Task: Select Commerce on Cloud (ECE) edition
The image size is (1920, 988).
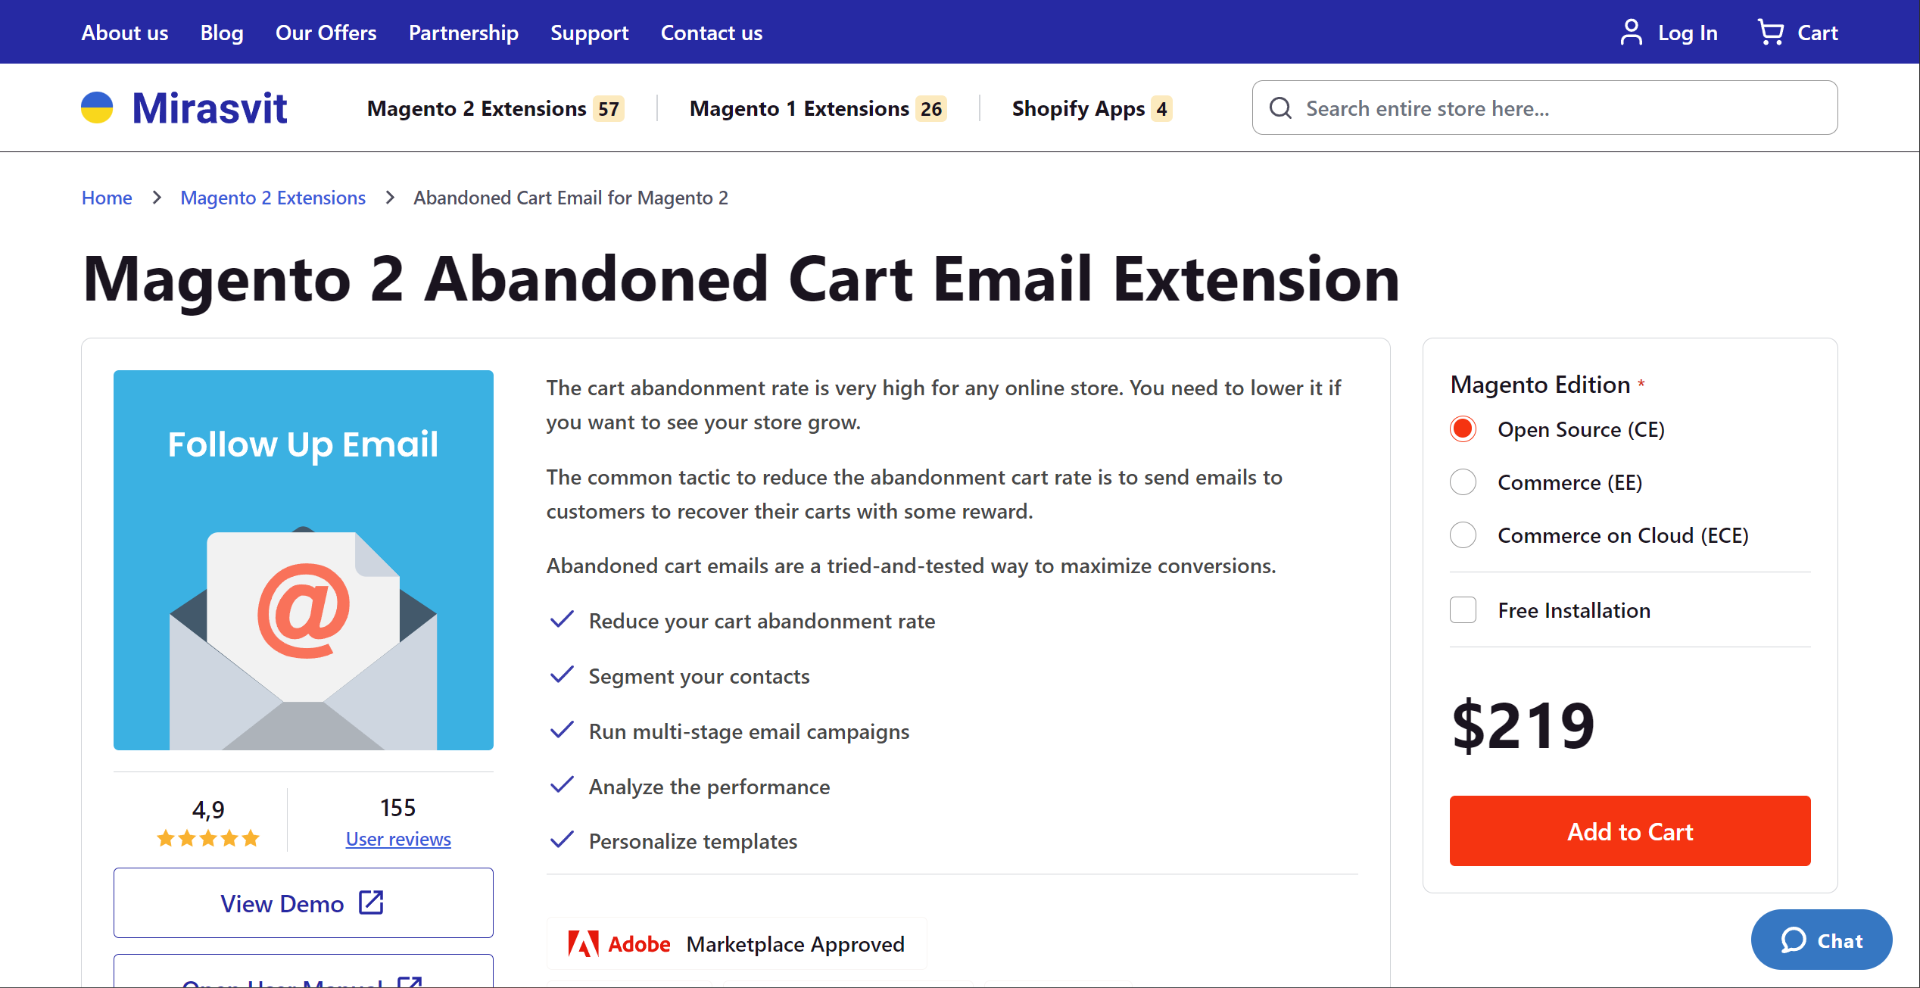Action: [x=1463, y=535]
